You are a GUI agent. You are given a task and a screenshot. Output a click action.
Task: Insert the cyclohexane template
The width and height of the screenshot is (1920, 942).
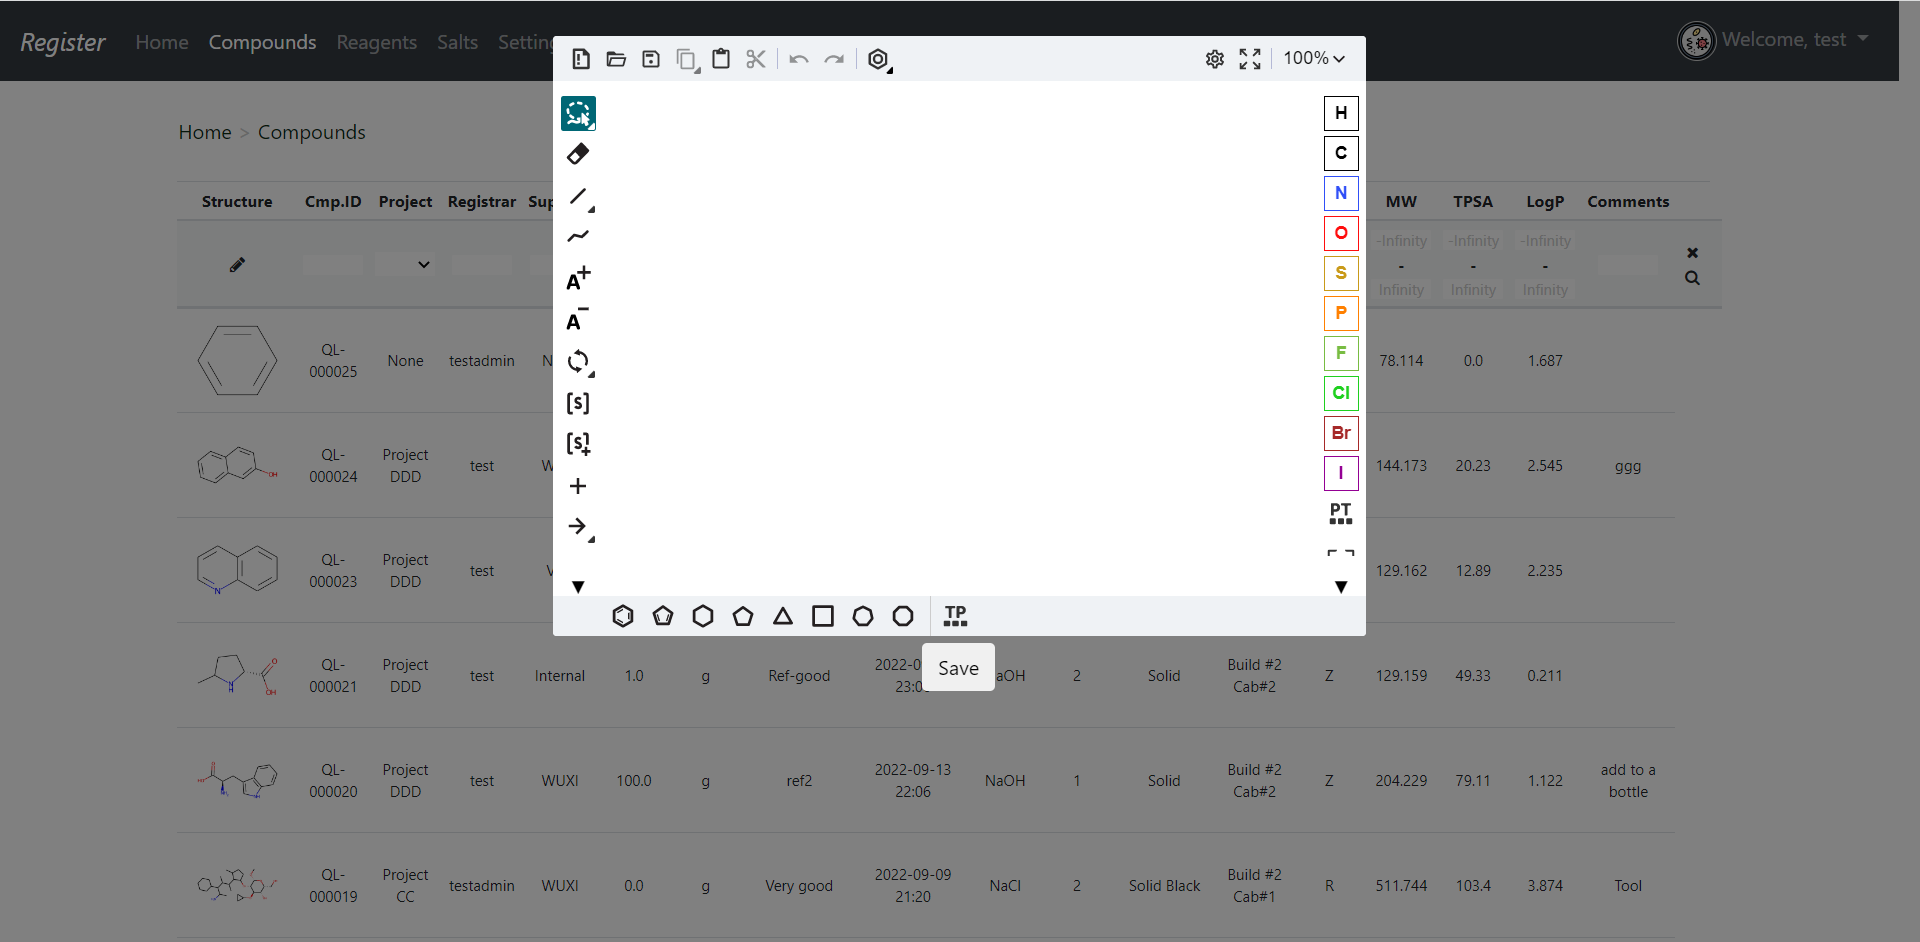pos(703,616)
